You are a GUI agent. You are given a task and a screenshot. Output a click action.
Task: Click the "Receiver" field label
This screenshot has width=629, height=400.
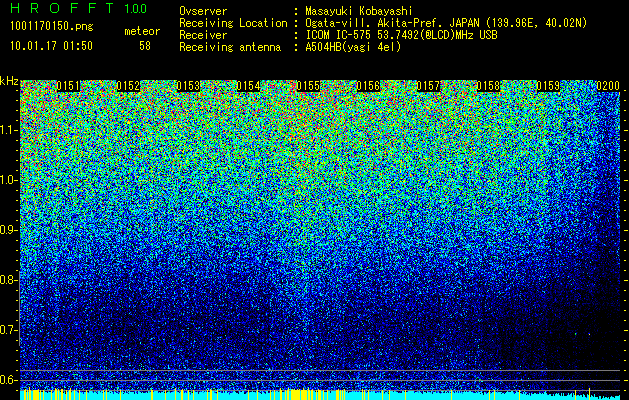(x=203, y=35)
